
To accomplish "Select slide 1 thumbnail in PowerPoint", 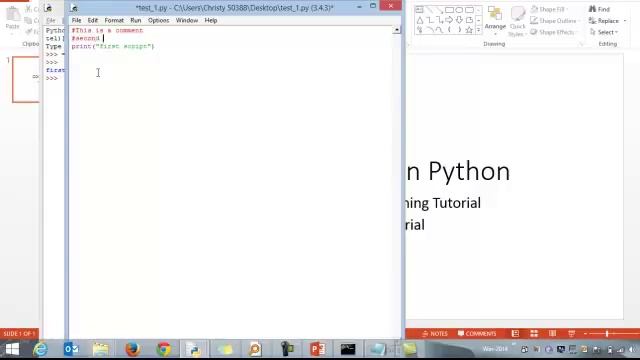I will (x=26, y=79).
